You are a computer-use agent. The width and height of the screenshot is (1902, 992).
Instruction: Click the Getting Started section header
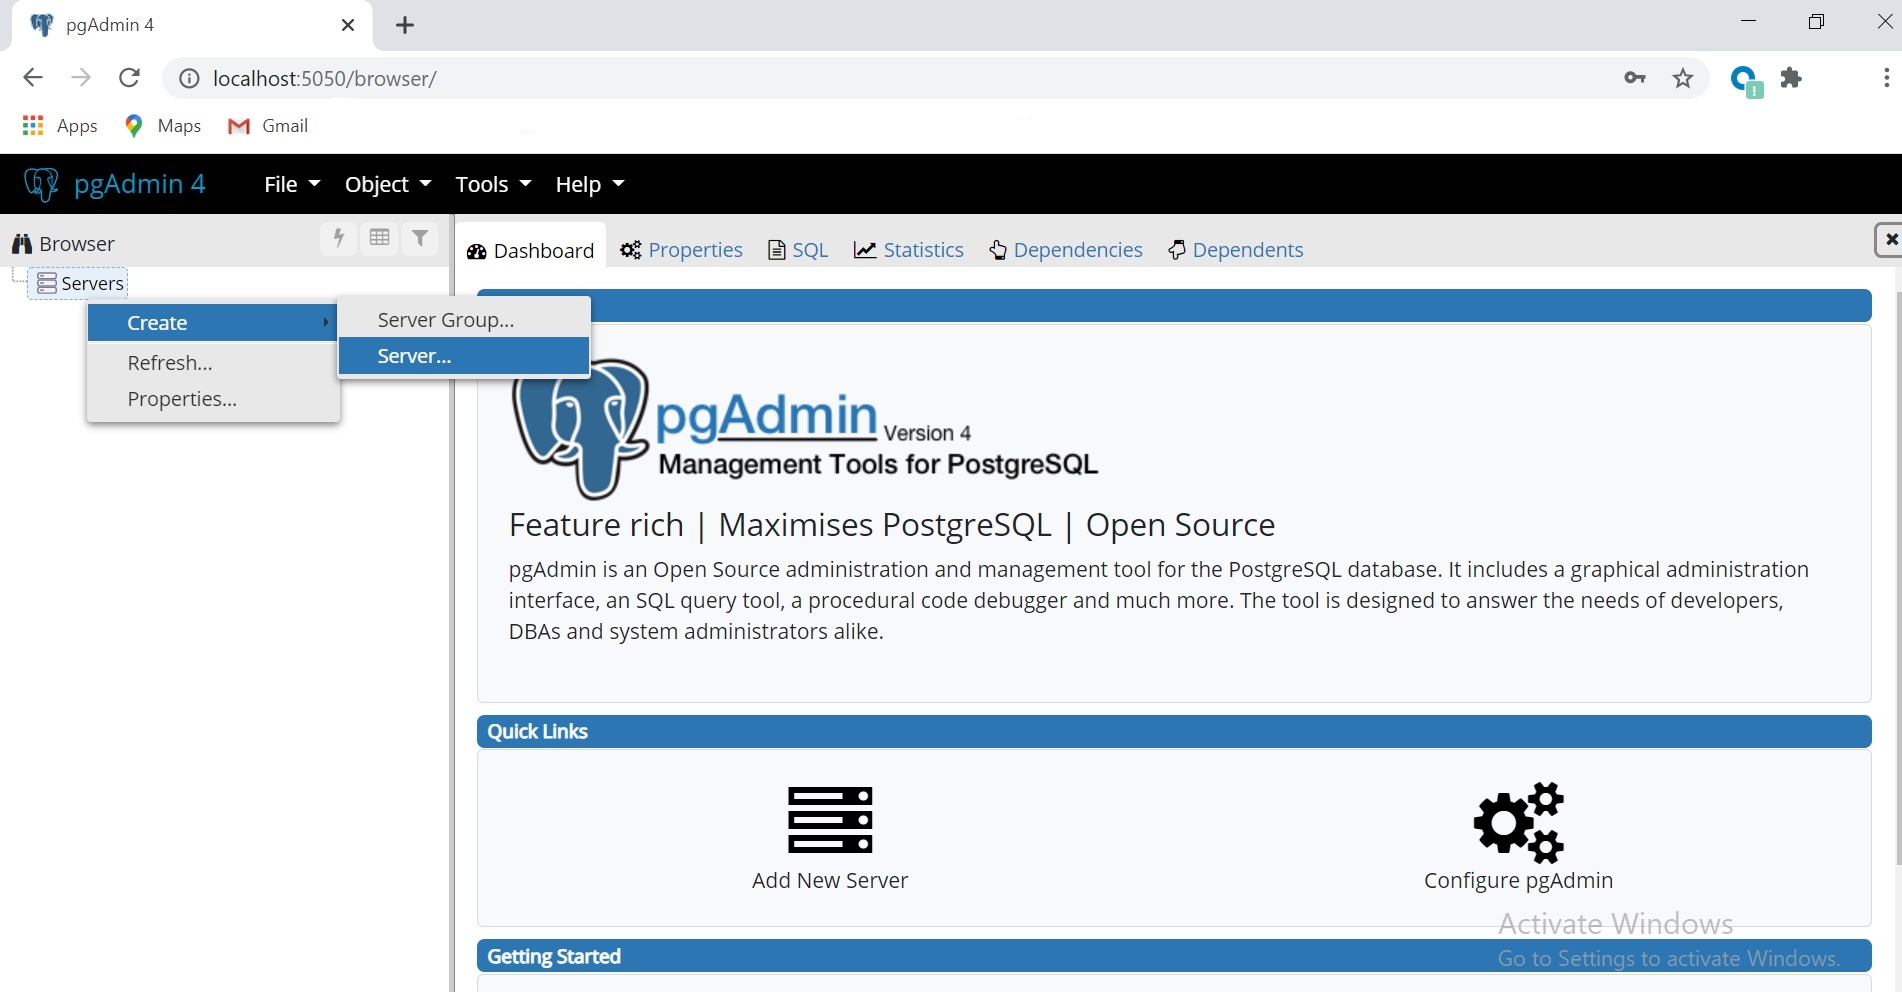tap(1174, 957)
